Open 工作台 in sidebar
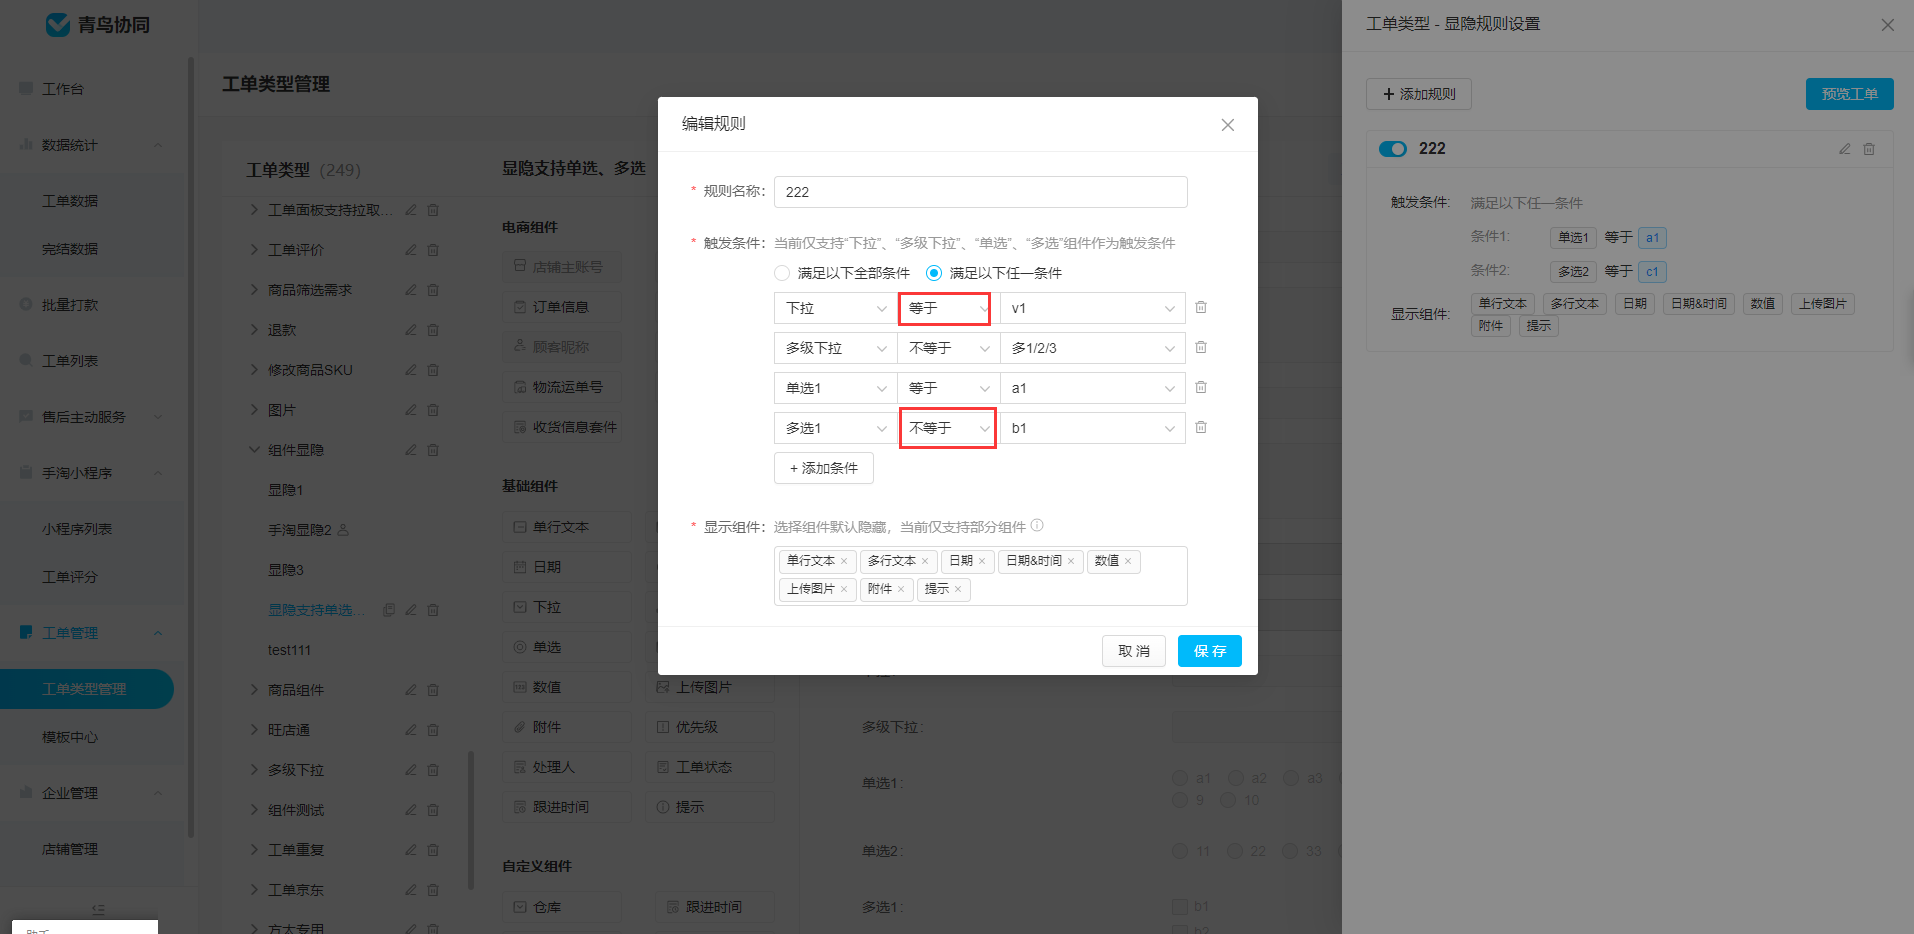The height and width of the screenshot is (934, 1914). [63, 89]
